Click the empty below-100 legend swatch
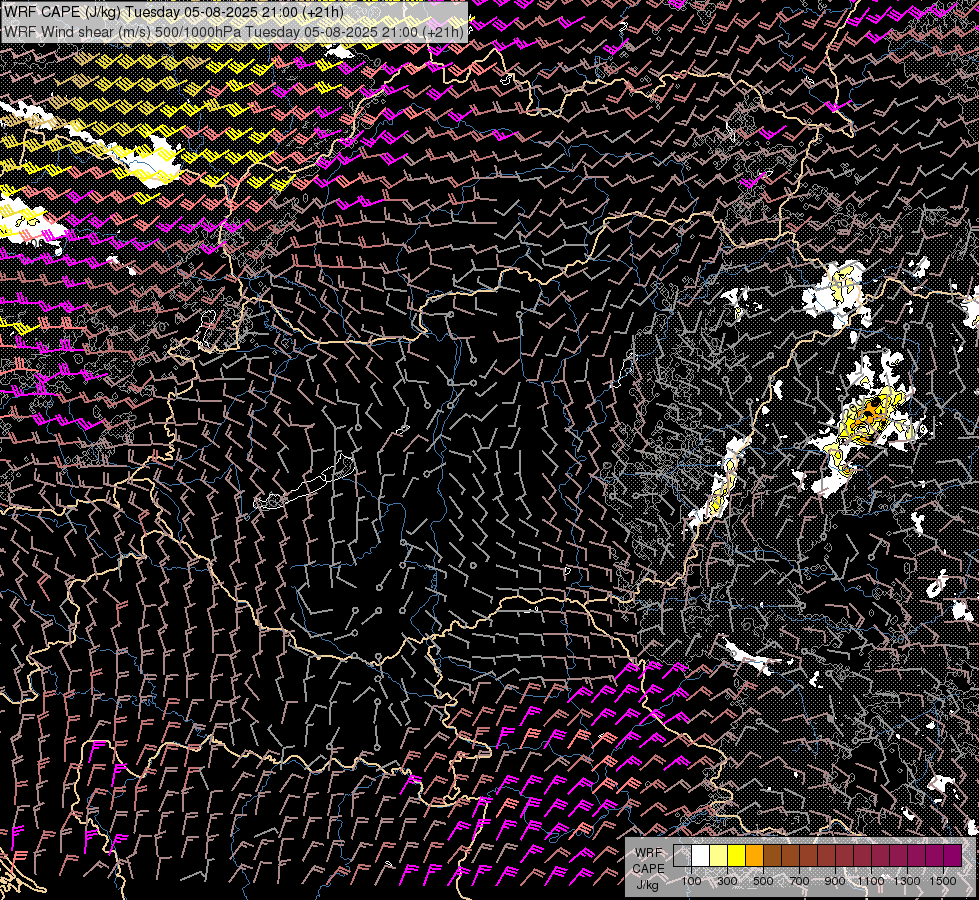 click(682, 856)
